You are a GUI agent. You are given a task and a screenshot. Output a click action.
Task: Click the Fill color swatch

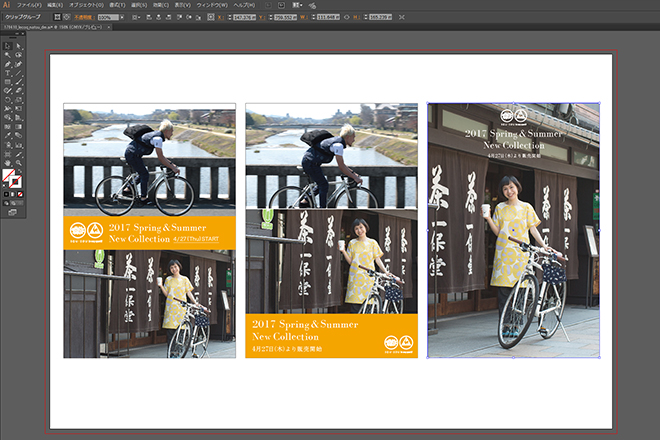(x=6, y=173)
